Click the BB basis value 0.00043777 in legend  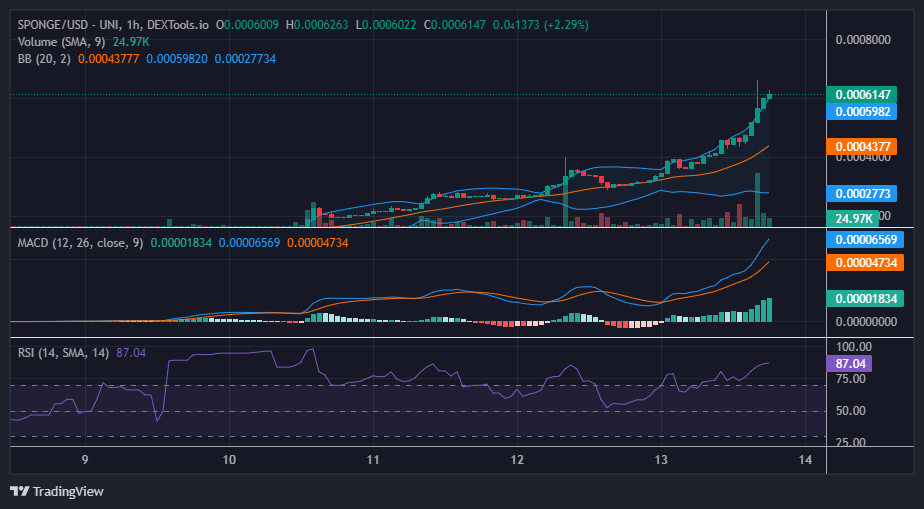point(108,59)
